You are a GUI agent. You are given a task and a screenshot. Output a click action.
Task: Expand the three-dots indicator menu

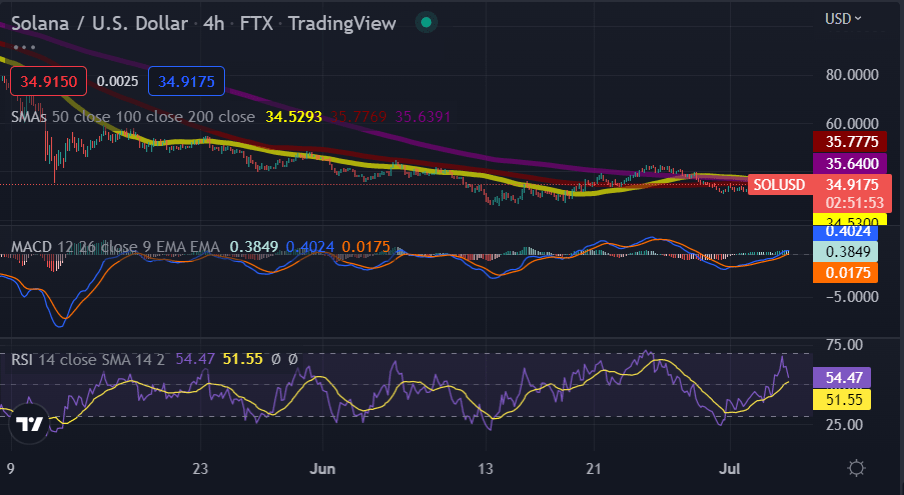point(24,47)
